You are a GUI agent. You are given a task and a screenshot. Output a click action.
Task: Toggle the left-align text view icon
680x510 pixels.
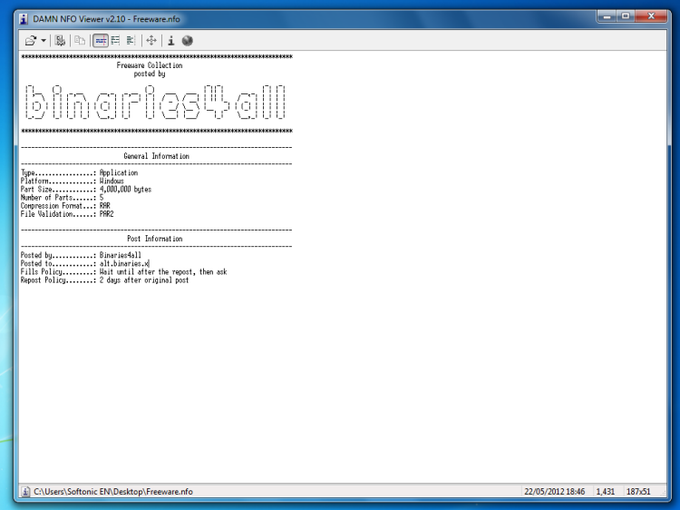[115, 41]
